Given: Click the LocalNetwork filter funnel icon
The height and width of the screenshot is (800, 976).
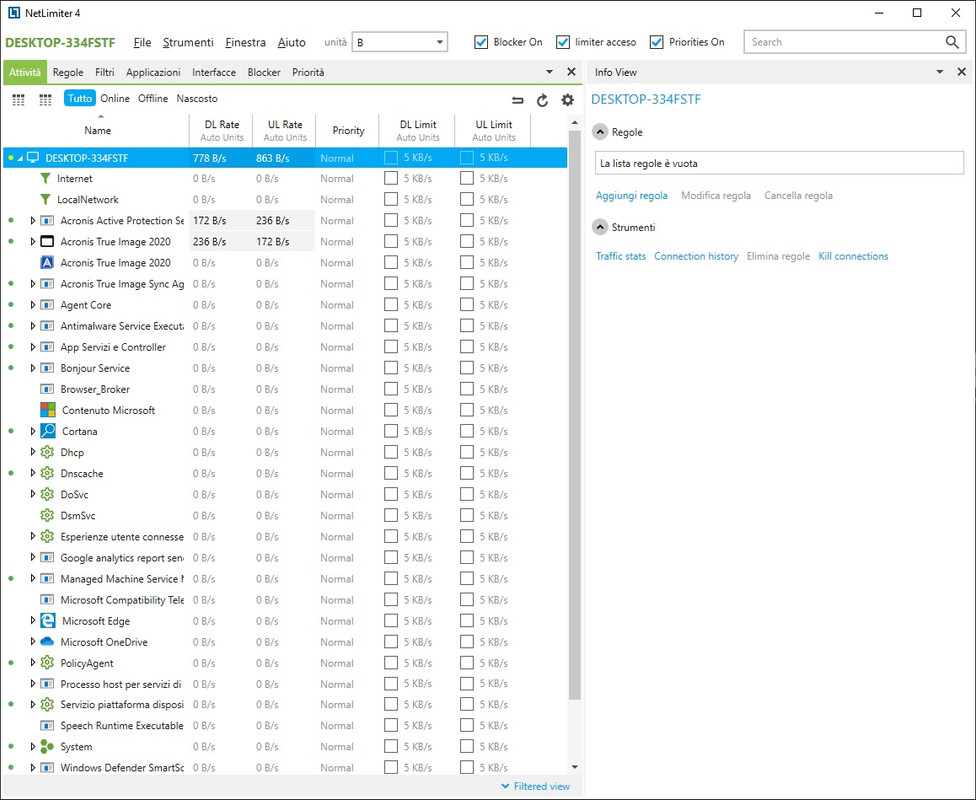Looking at the screenshot, I should 45,200.
